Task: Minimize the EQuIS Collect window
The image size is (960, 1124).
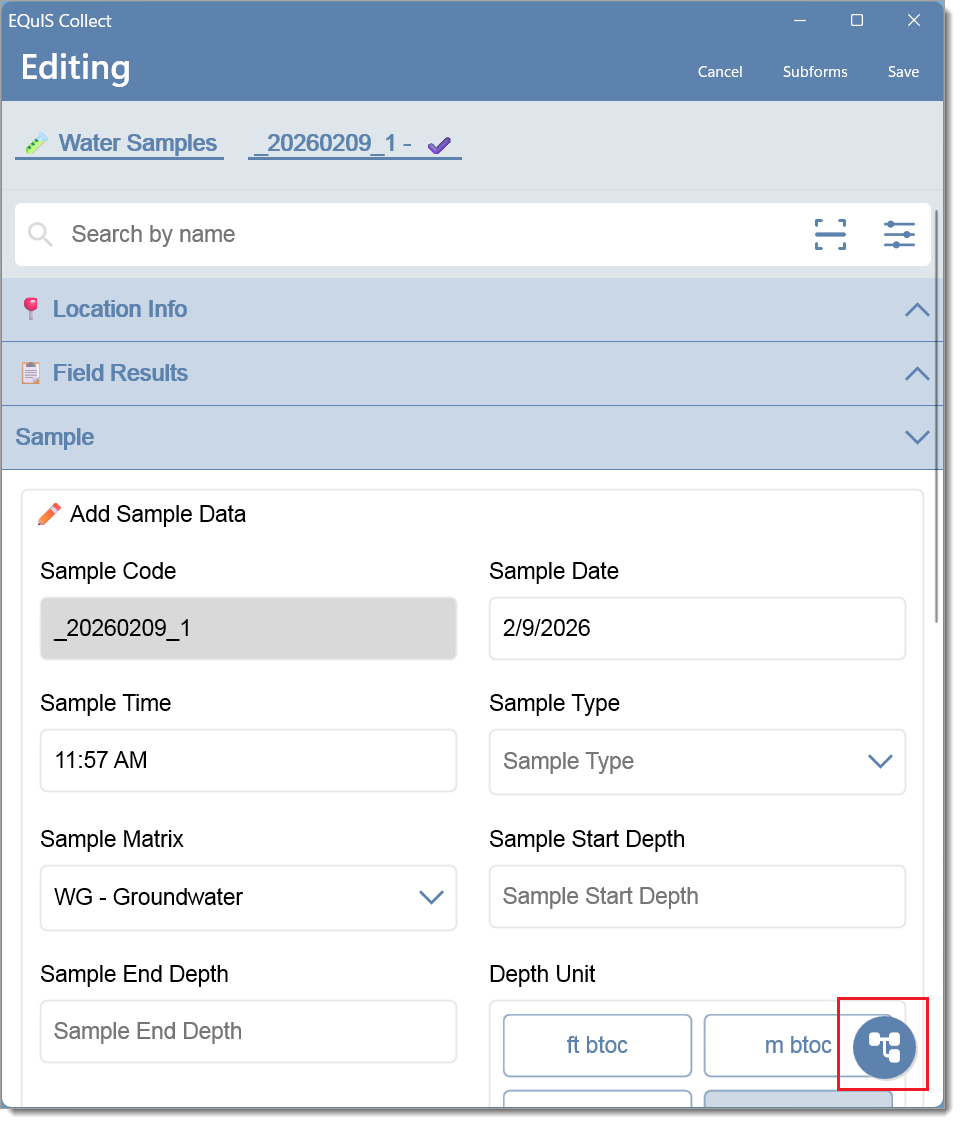Action: tap(800, 20)
